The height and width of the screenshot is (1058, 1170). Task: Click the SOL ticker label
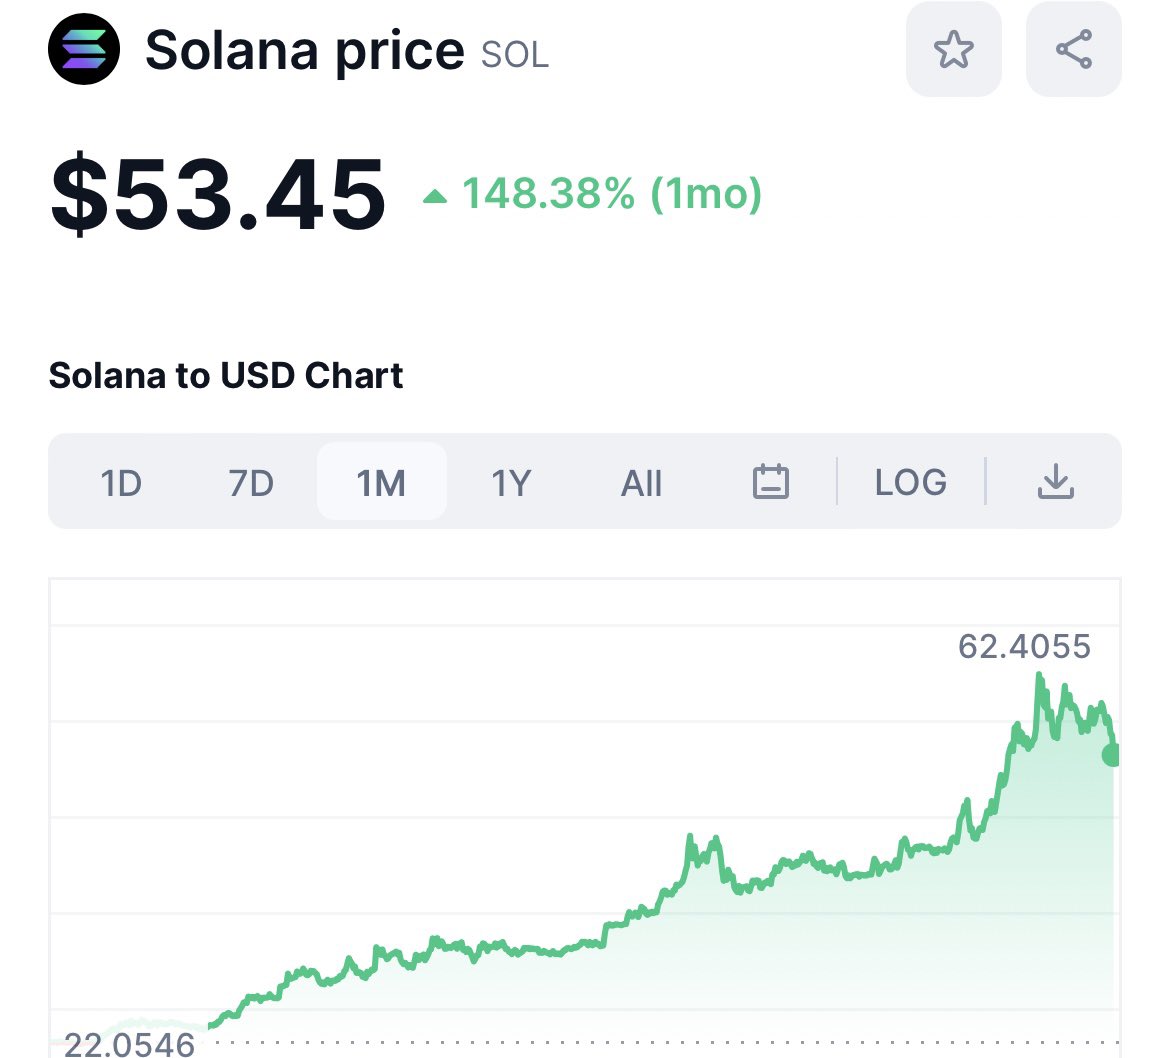[x=515, y=54]
